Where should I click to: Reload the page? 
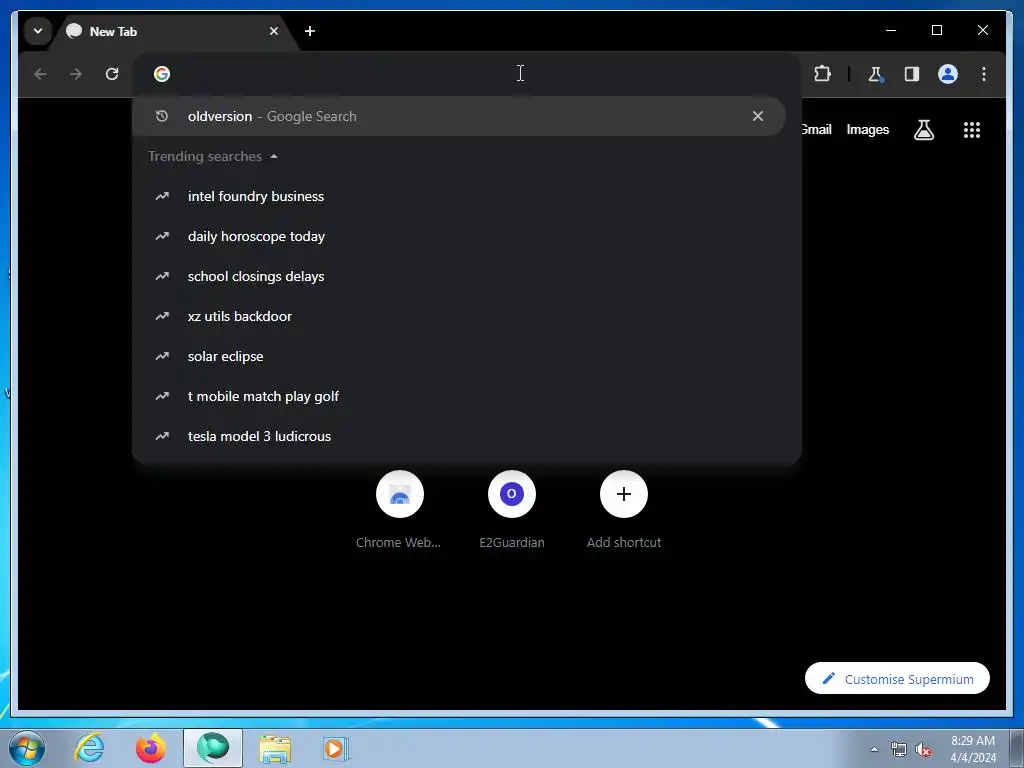(112, 74)
